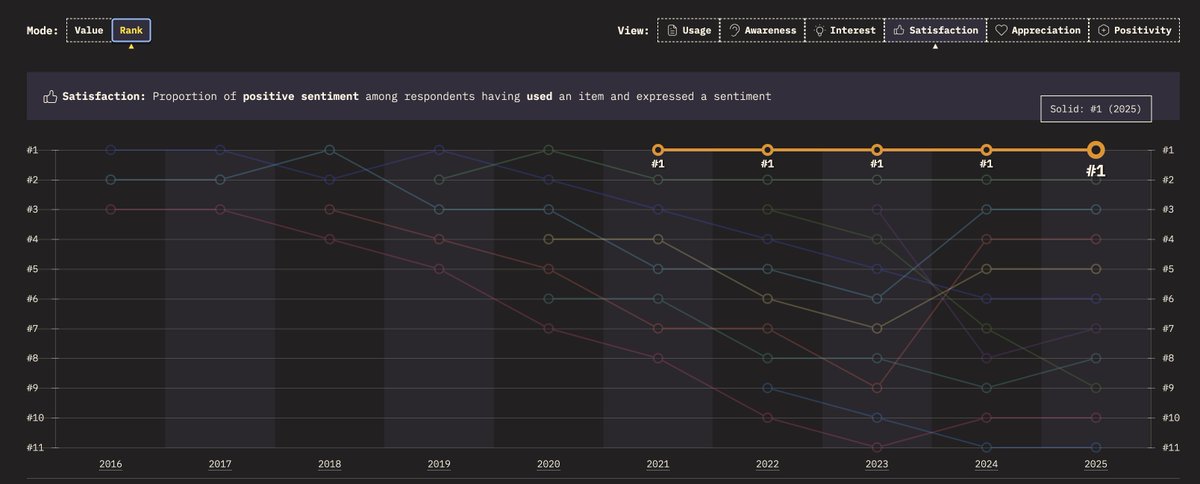1200x484 pixels.
Task: Select the rank #8 data point for 2021
Action: pyautogui.click(x=657, y=358)
